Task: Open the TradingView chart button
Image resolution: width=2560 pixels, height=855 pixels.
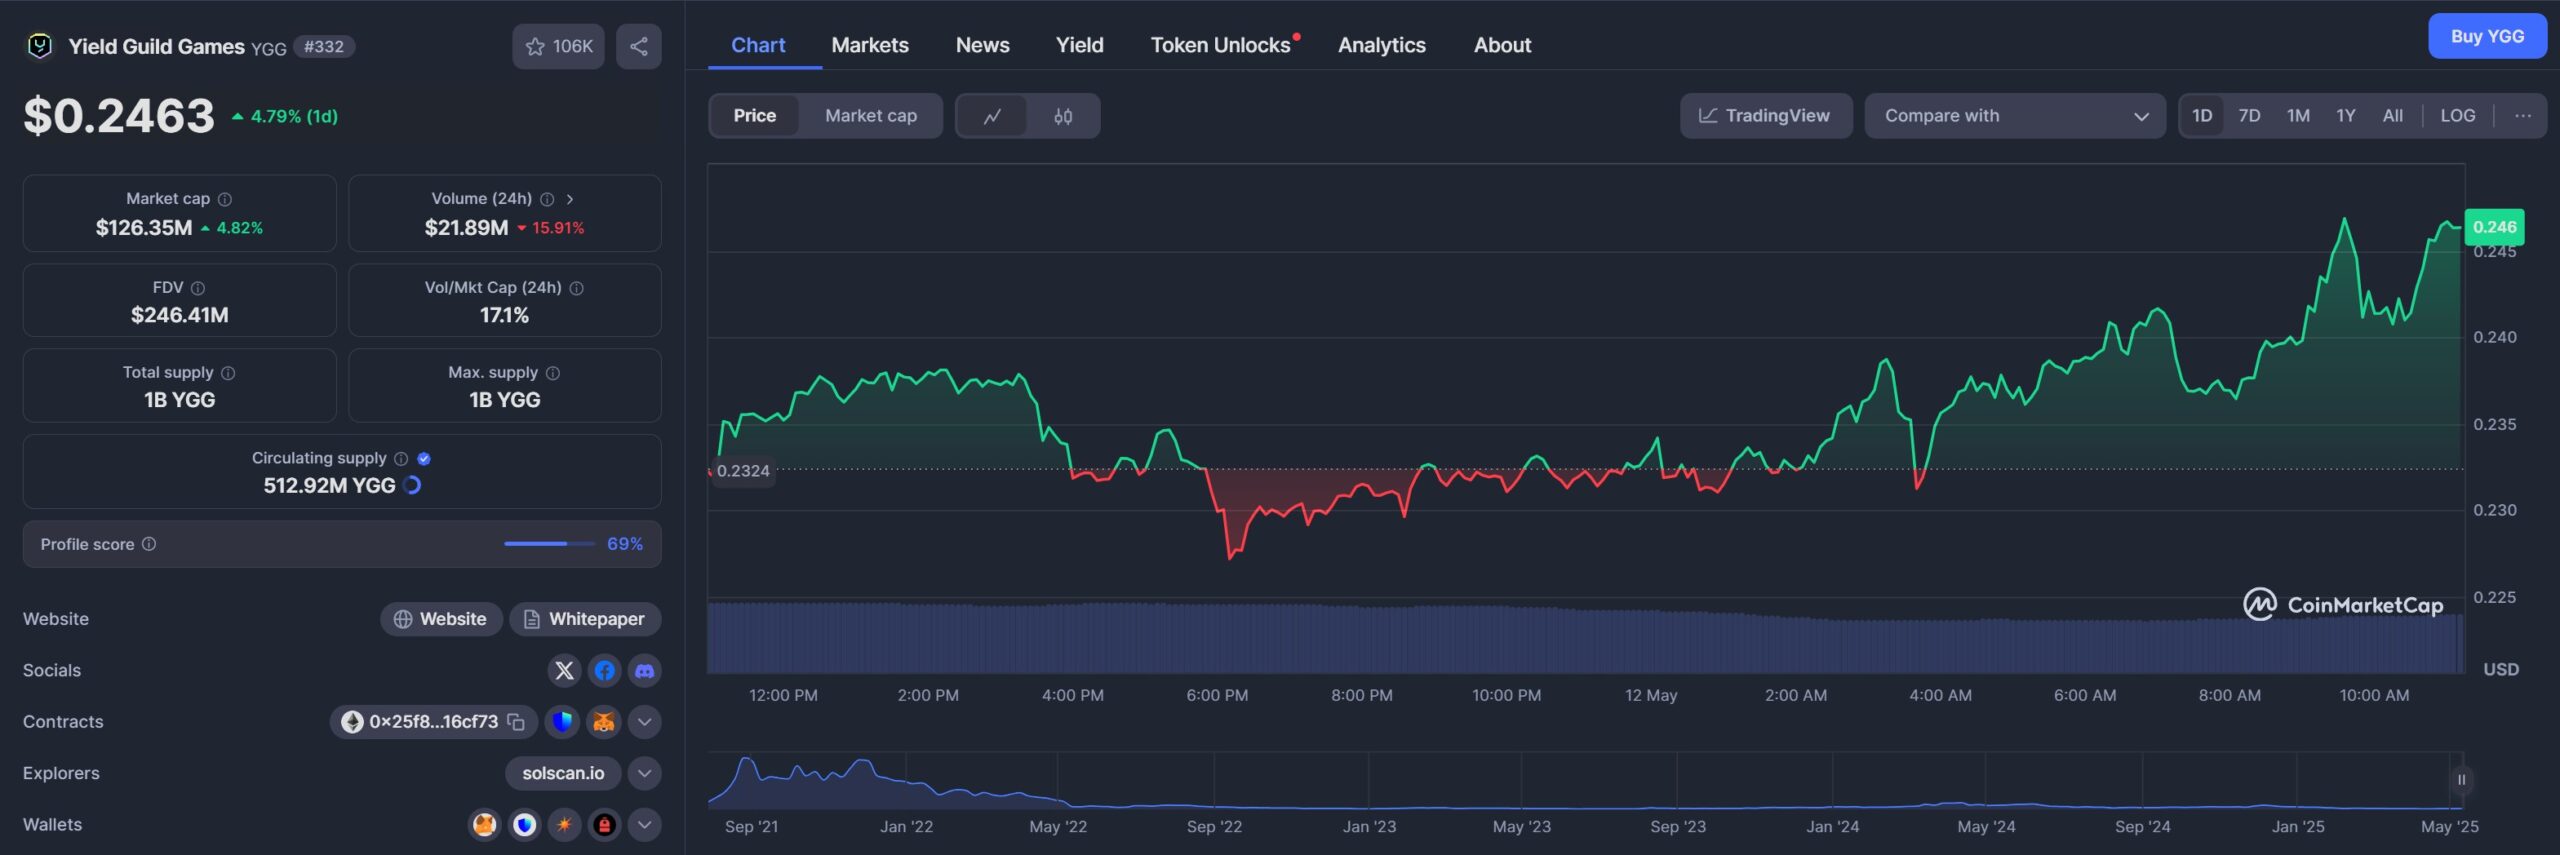Action: pyautogui.click(x=1766, y=116)
